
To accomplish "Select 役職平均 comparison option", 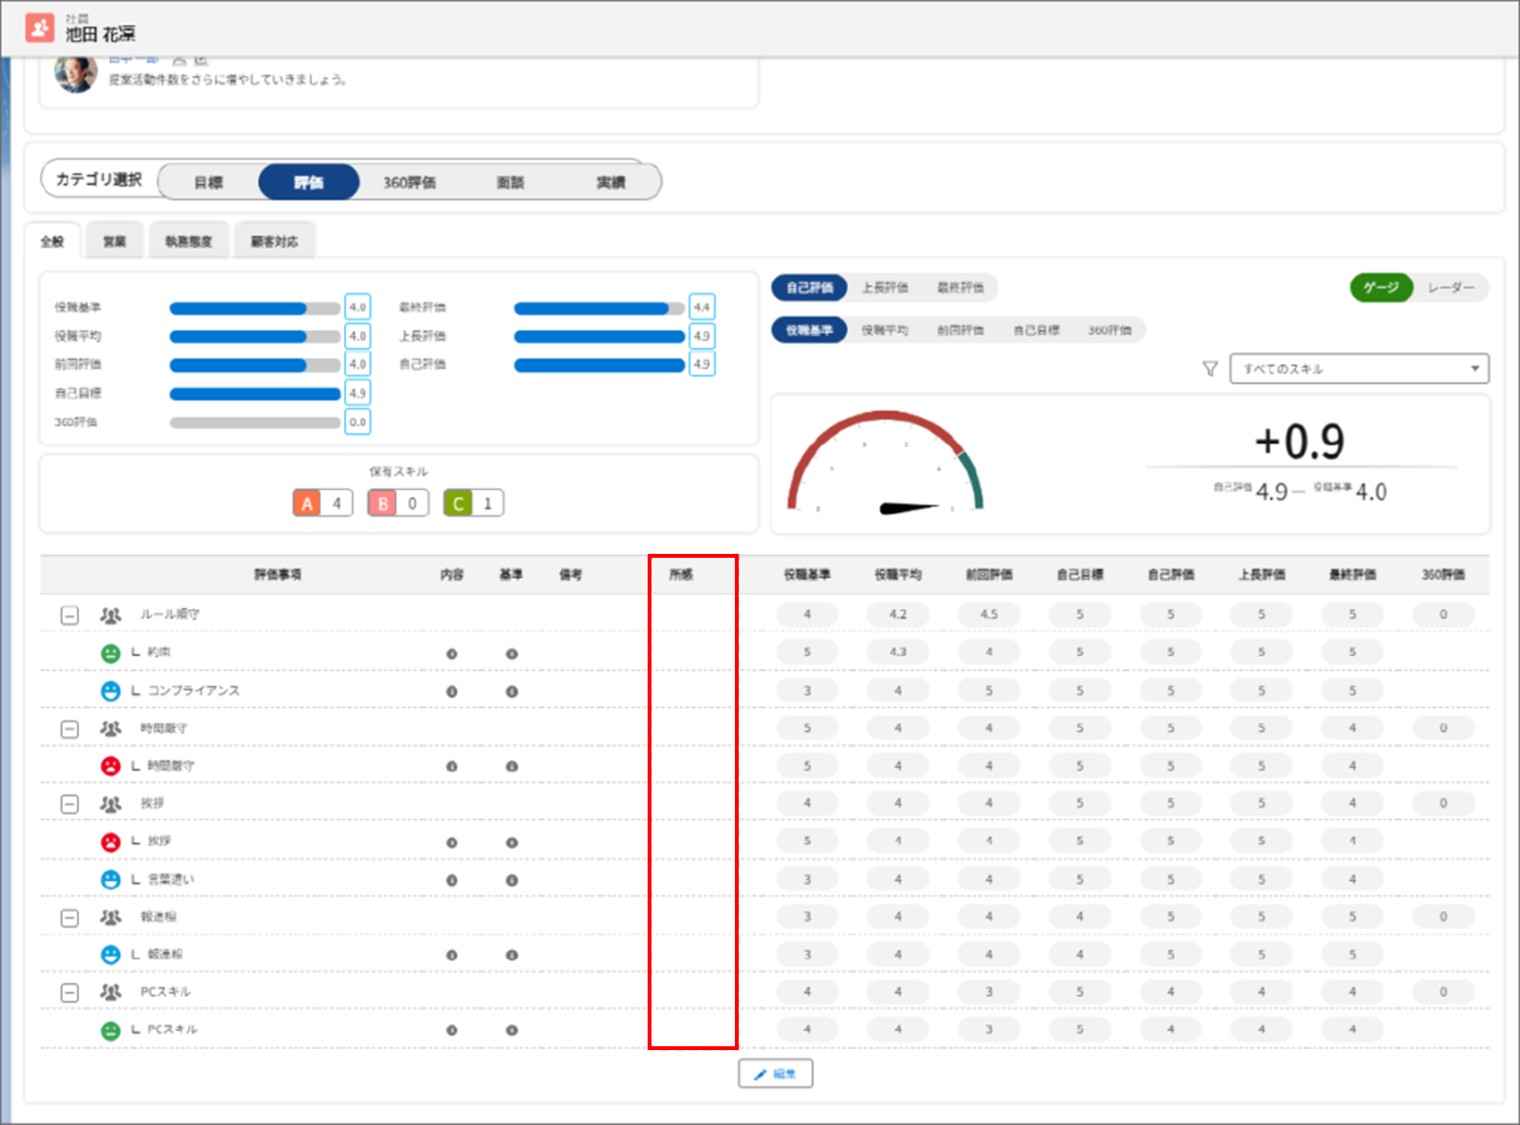I will point(884,330).
